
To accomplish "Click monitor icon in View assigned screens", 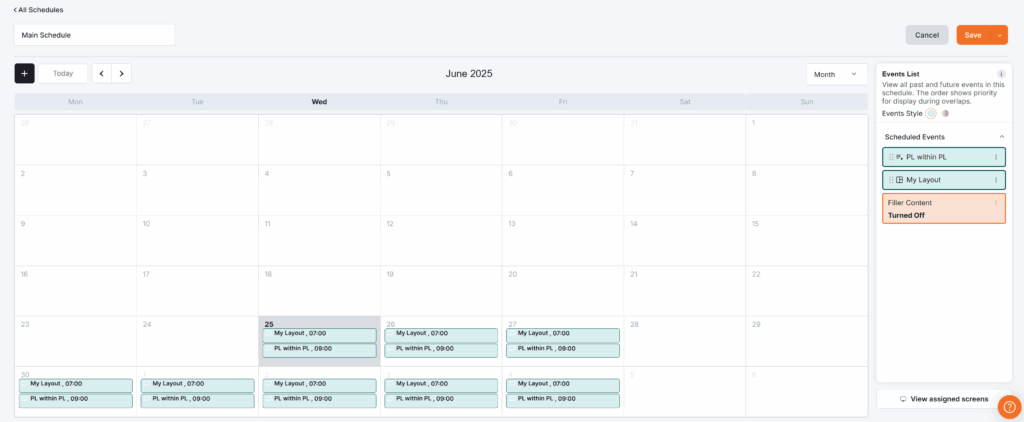I will pos(903,398).
